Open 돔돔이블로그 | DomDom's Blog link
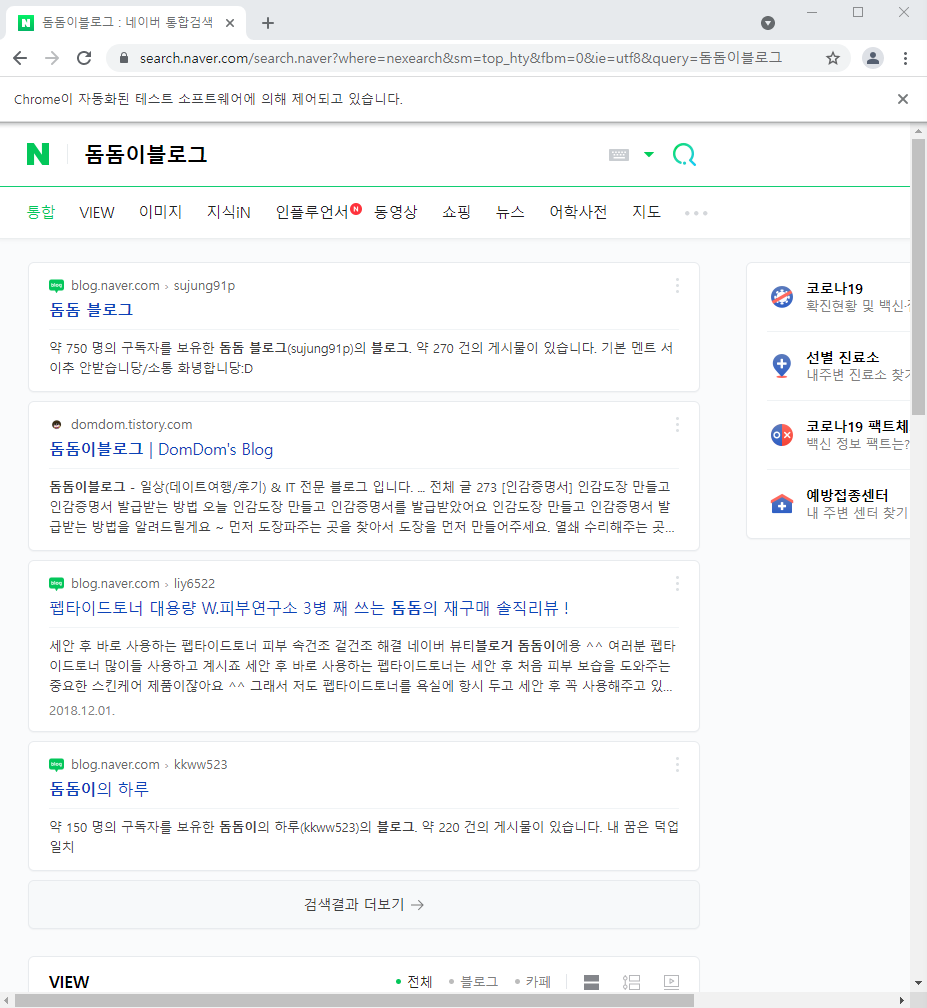Viewport: 927px width, 1008px height. tap(161, 449)
